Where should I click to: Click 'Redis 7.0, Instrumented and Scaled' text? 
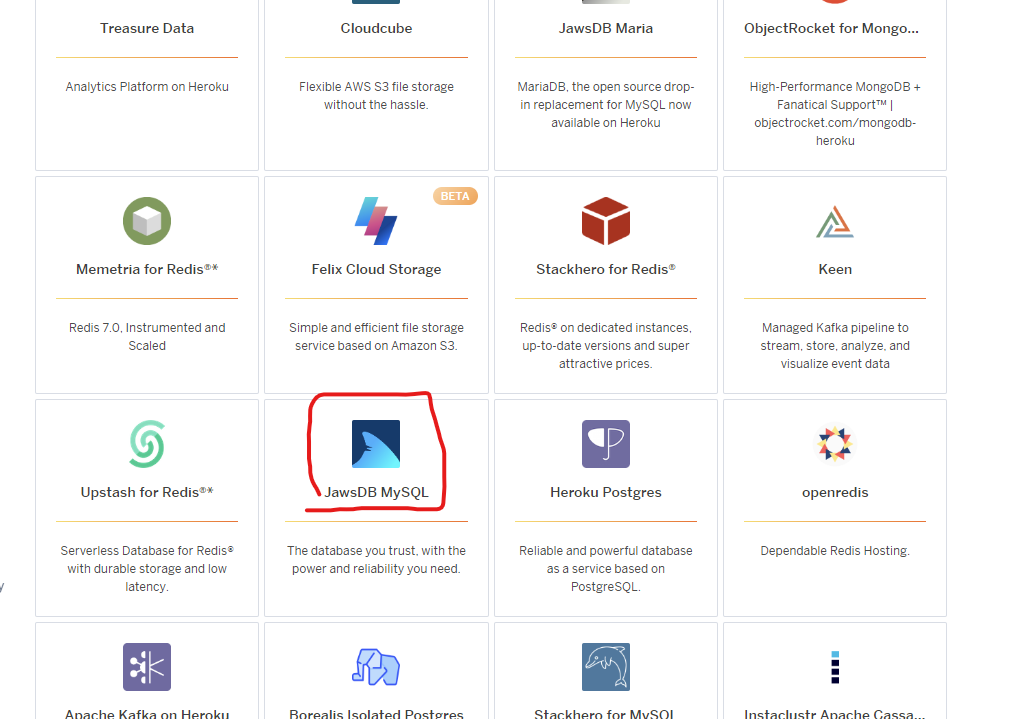coord(147,337)
